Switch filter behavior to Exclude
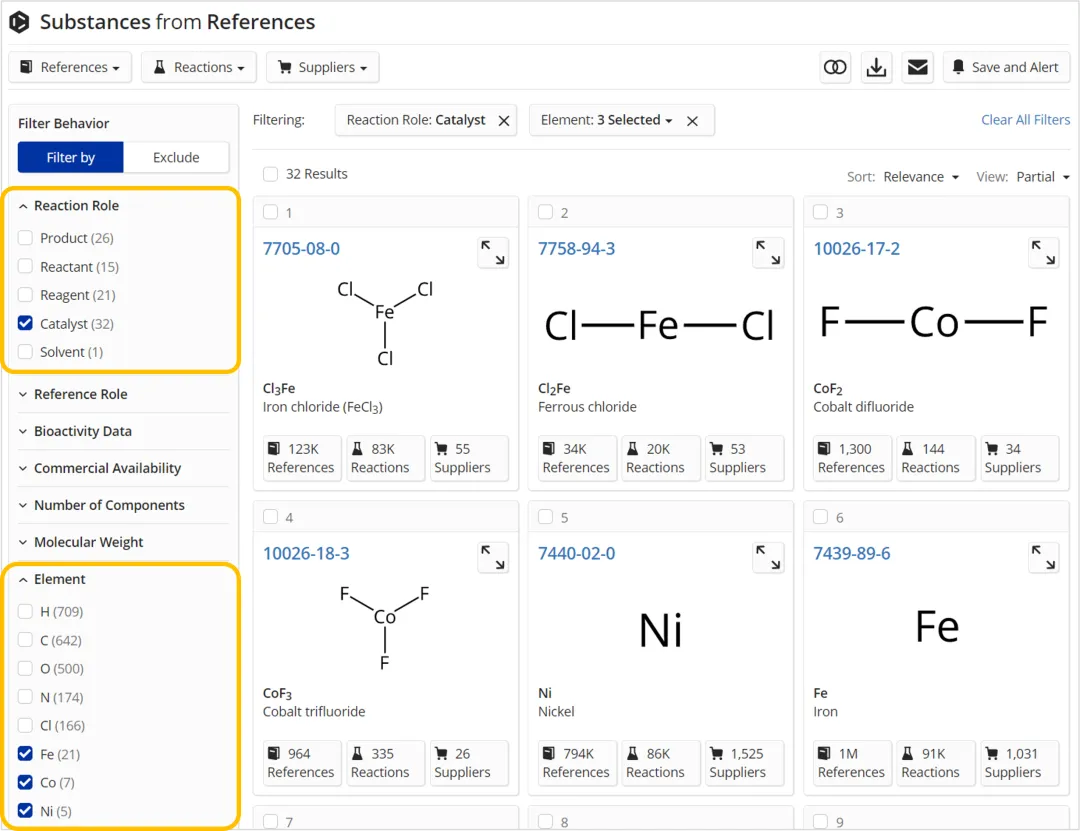This screenshot has height=831, width=1080. [176, 157]
